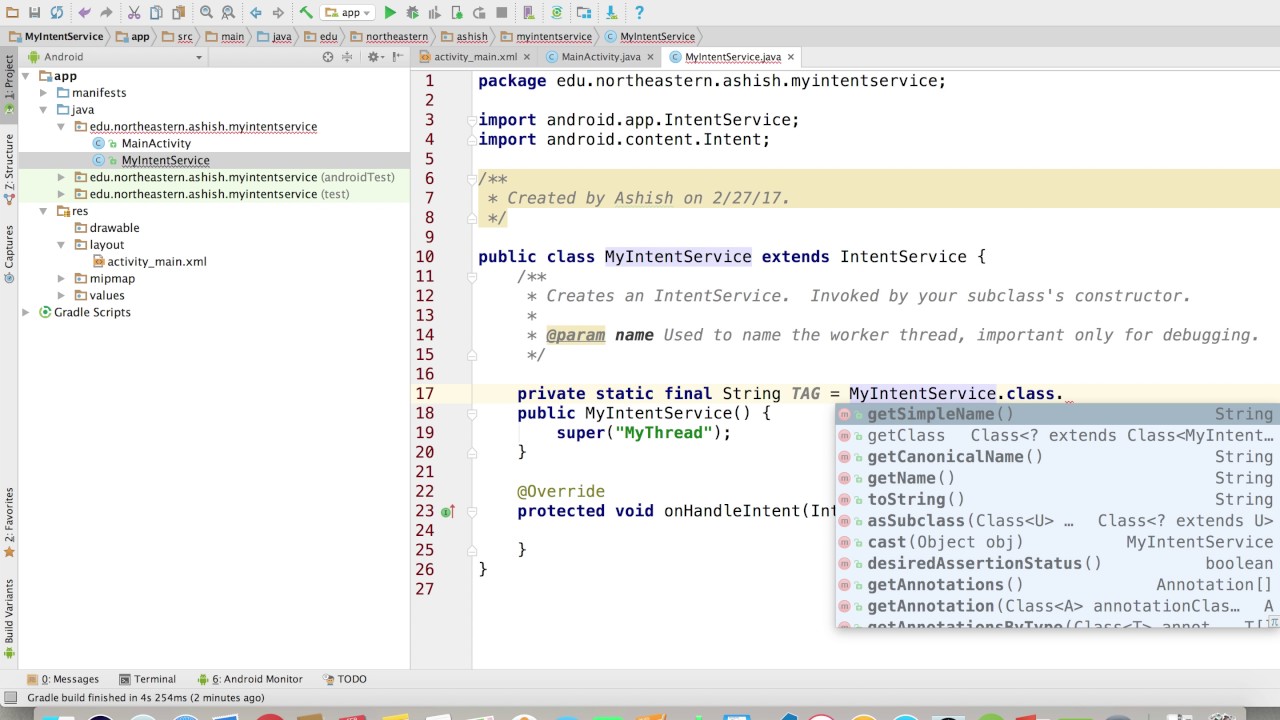Click Collapse All icon in Project panel

[x=347, y=57]
